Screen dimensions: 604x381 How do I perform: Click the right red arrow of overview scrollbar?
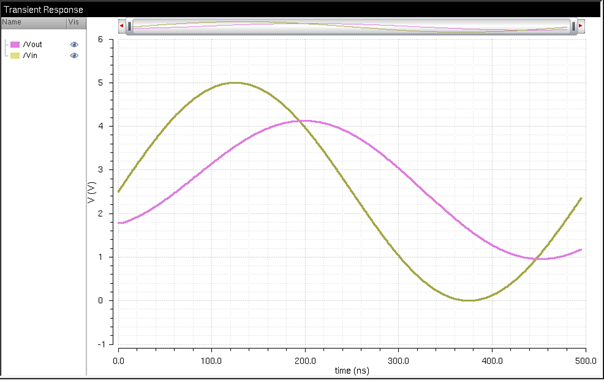(x=581, y=26)
